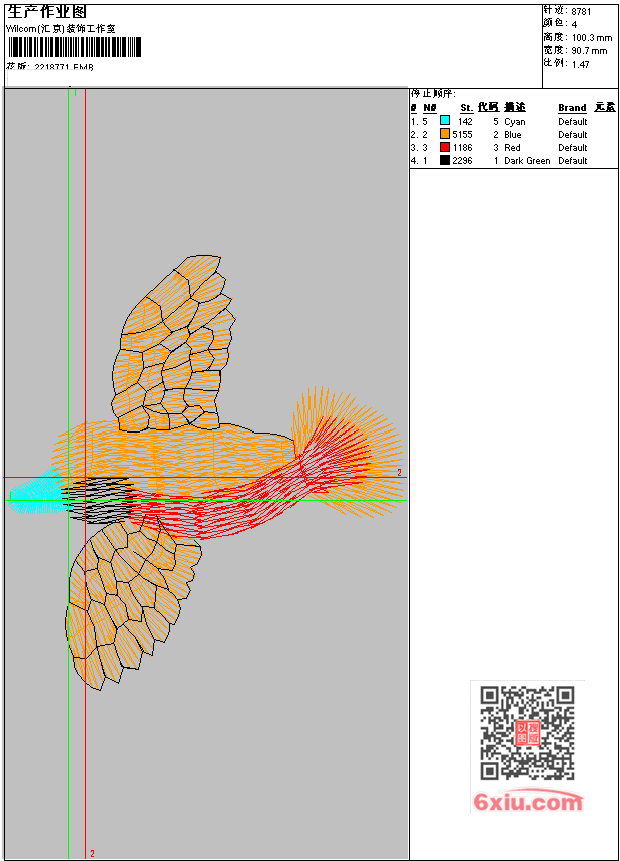This screenshot has height=861, width=620.
Task: Click the St. column header
Action: 466,108
